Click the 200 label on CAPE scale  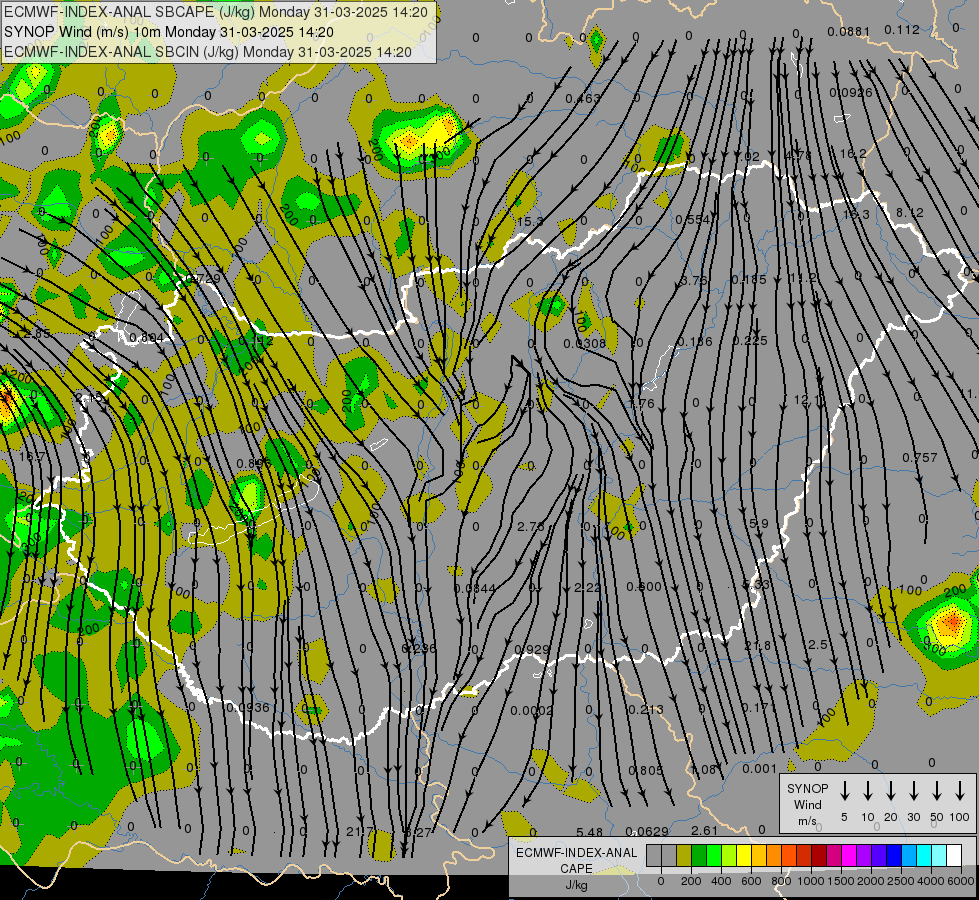click(x=691, y=881)
